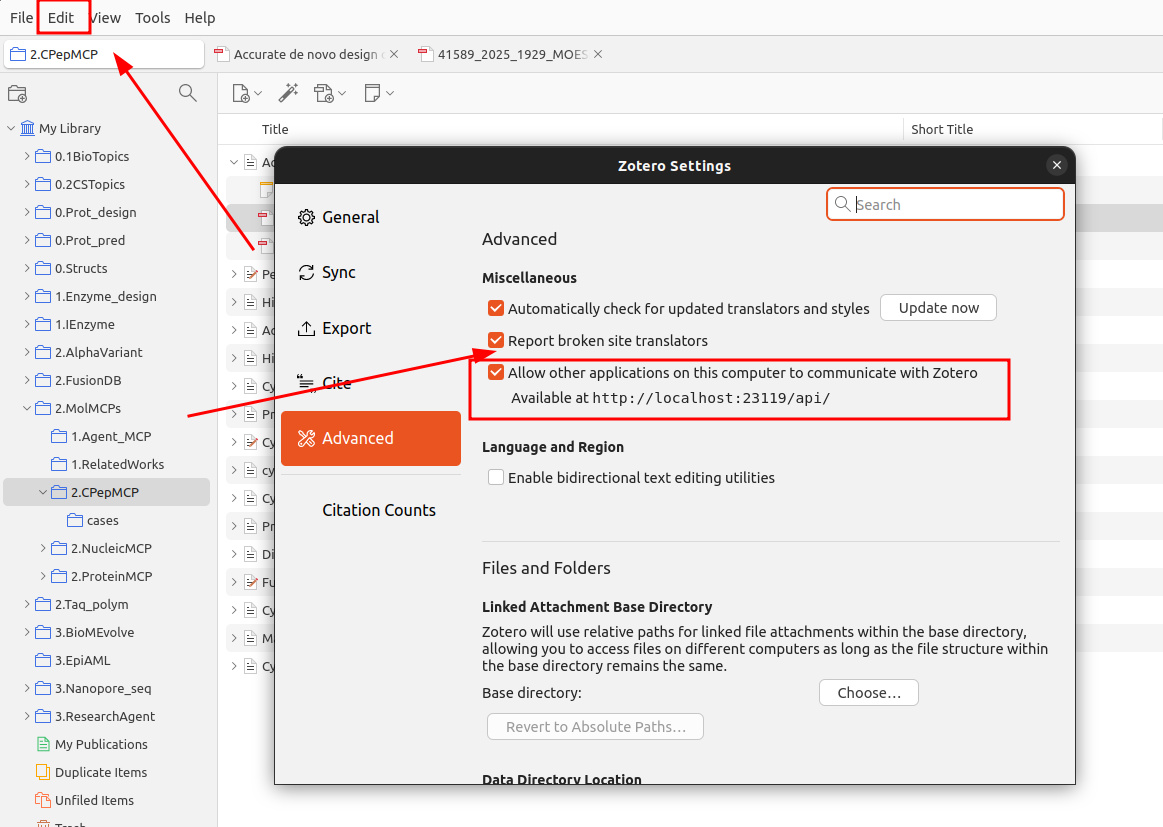Click the Add Attachment toolbar icon
The image size is (1163, 827).
[x=323, y=93]
